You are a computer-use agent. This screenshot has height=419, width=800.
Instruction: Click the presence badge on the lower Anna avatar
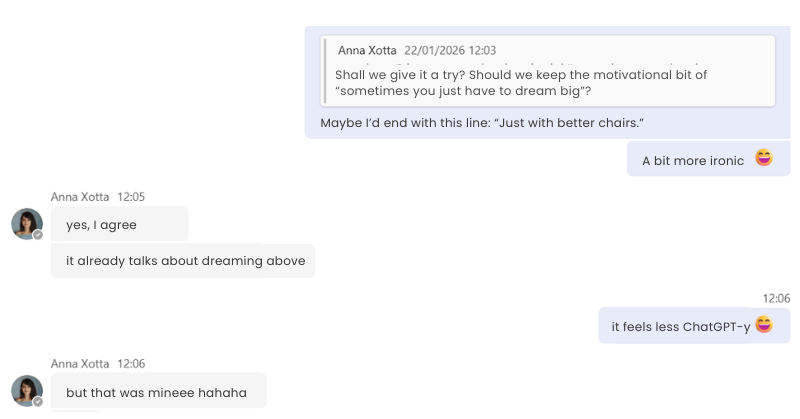pos(38,402)
